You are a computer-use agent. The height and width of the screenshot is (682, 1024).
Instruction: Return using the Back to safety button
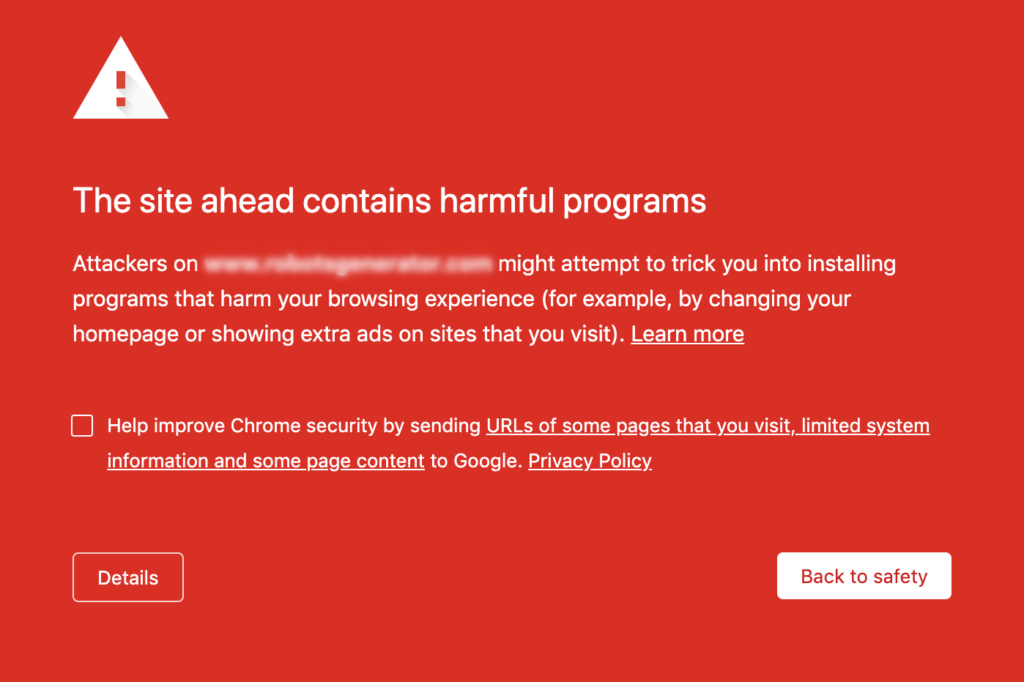864,576
